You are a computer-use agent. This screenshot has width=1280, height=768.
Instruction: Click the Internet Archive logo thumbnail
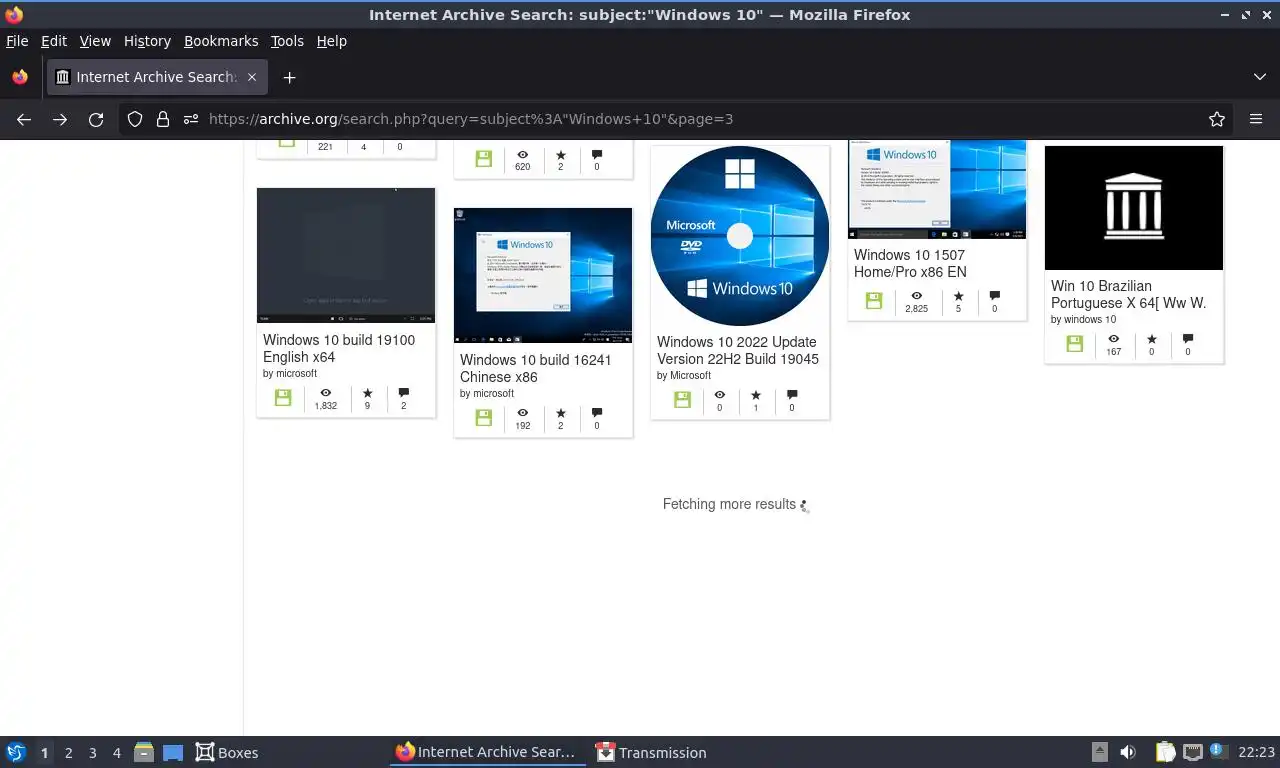(1134, 208)
